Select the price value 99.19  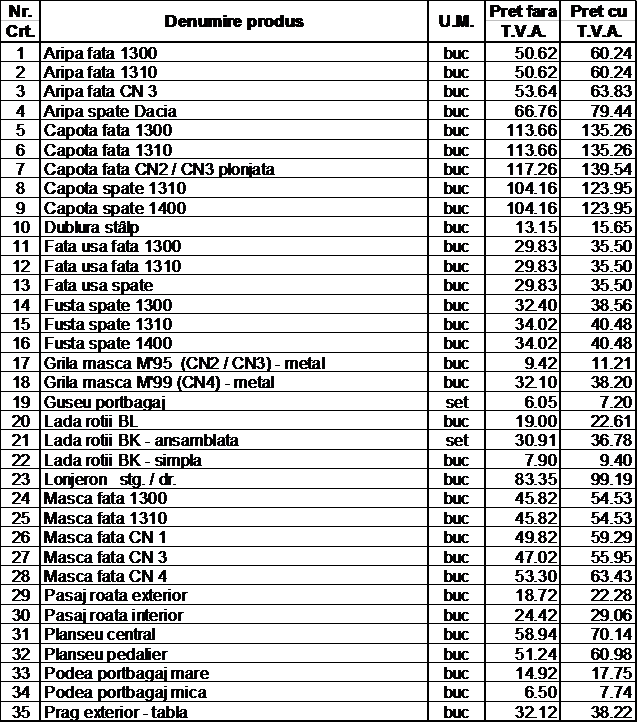click(x=611, y=479)
